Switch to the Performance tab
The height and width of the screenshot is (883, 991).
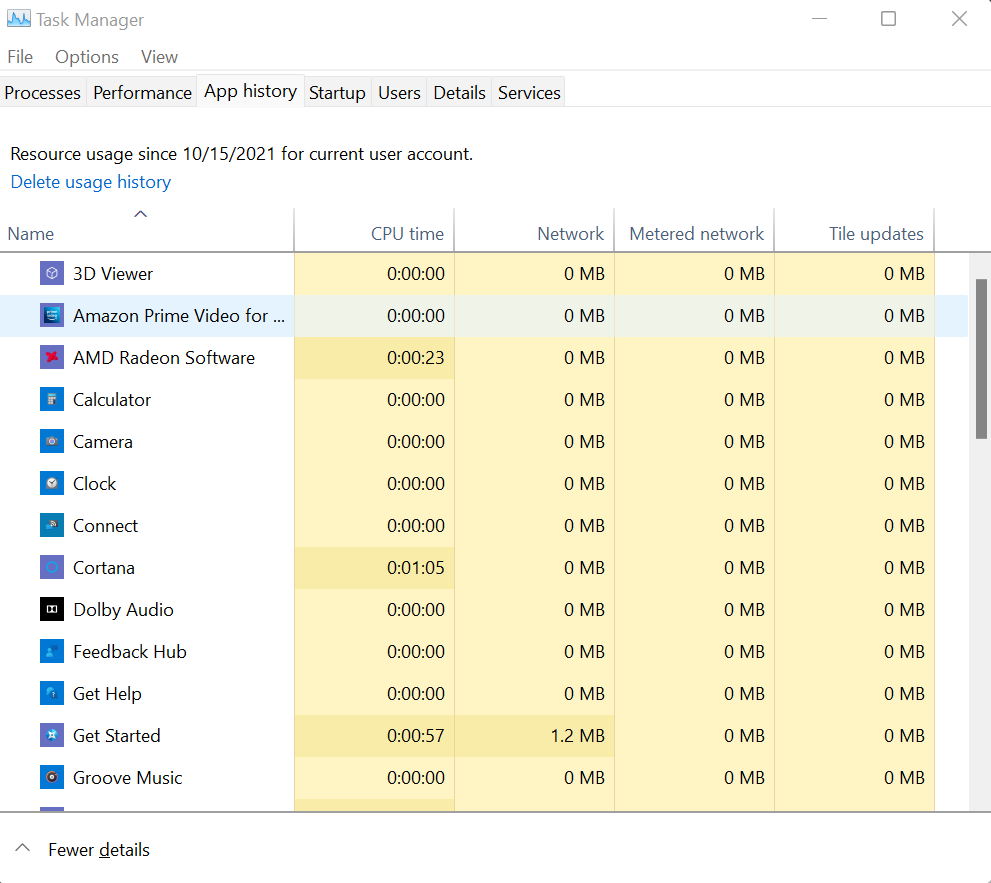[142, 93]
